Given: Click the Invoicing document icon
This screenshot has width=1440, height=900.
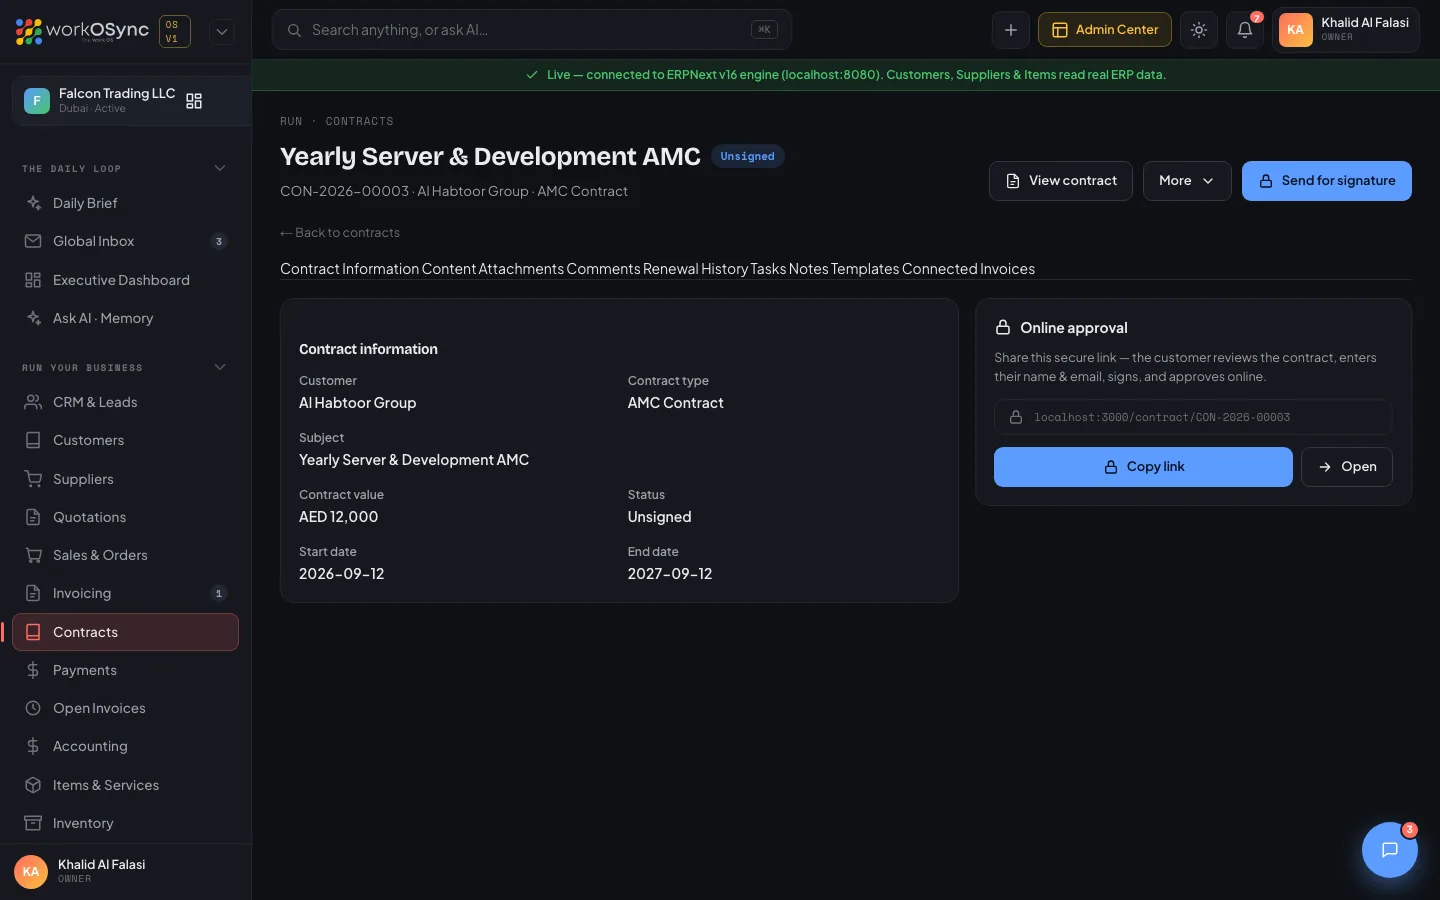Looking at the screenshot, I should 33,593.
